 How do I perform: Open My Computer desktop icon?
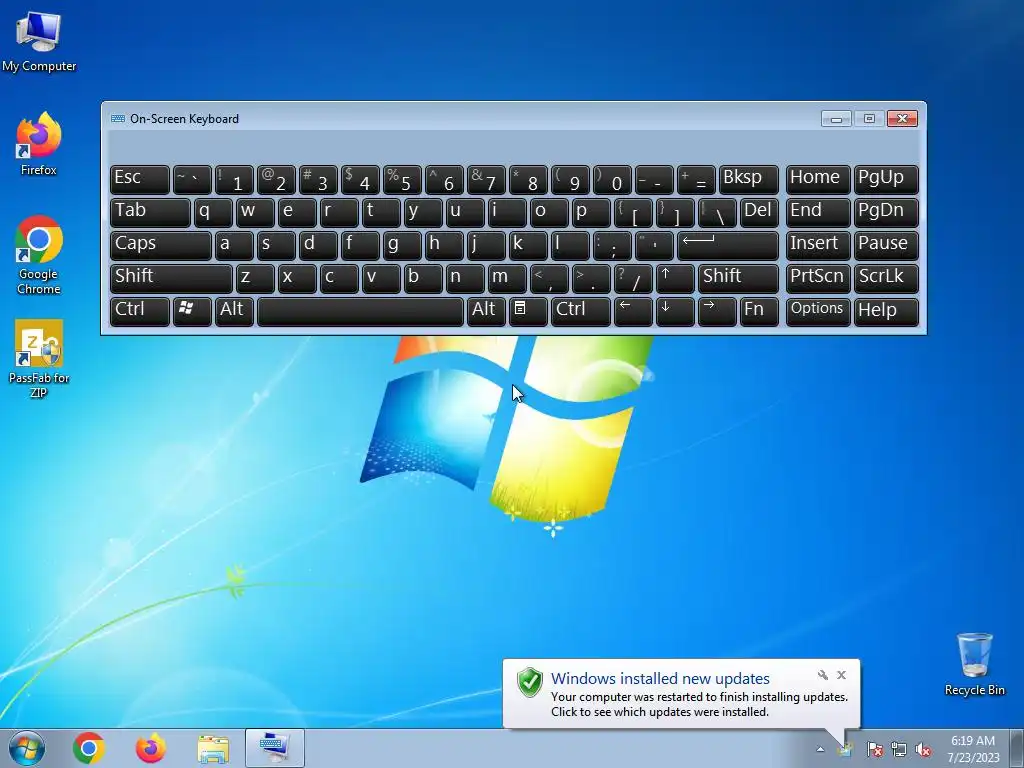coord(39,42)
